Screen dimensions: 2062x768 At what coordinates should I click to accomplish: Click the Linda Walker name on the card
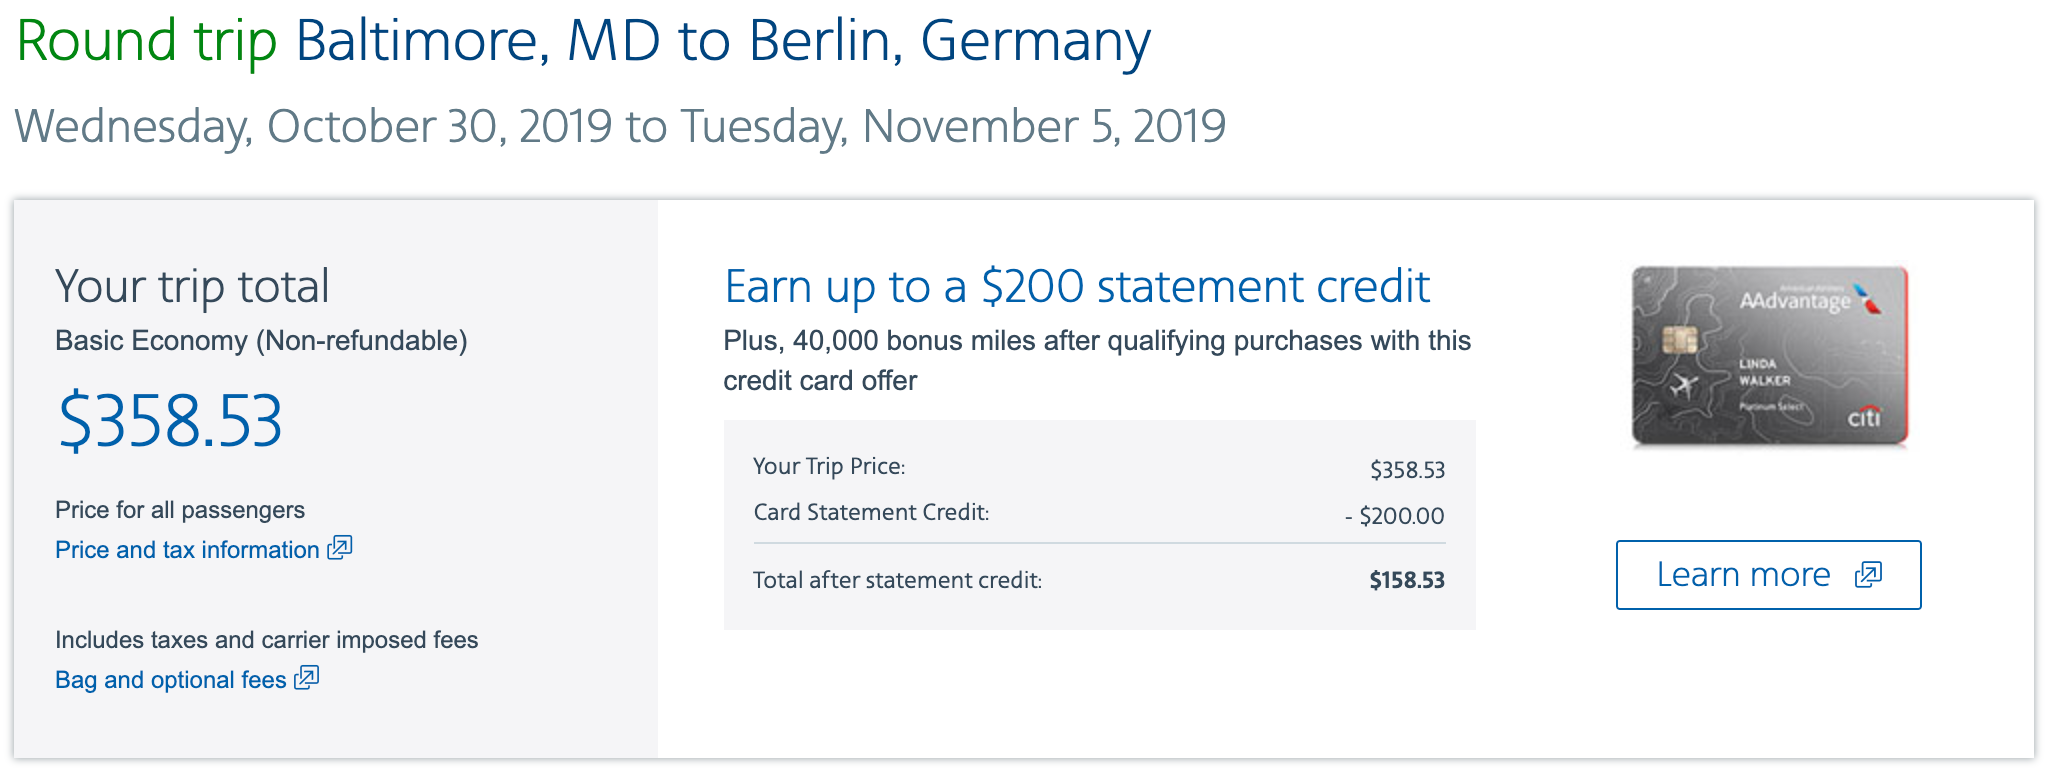click(x=1764, y=372)
